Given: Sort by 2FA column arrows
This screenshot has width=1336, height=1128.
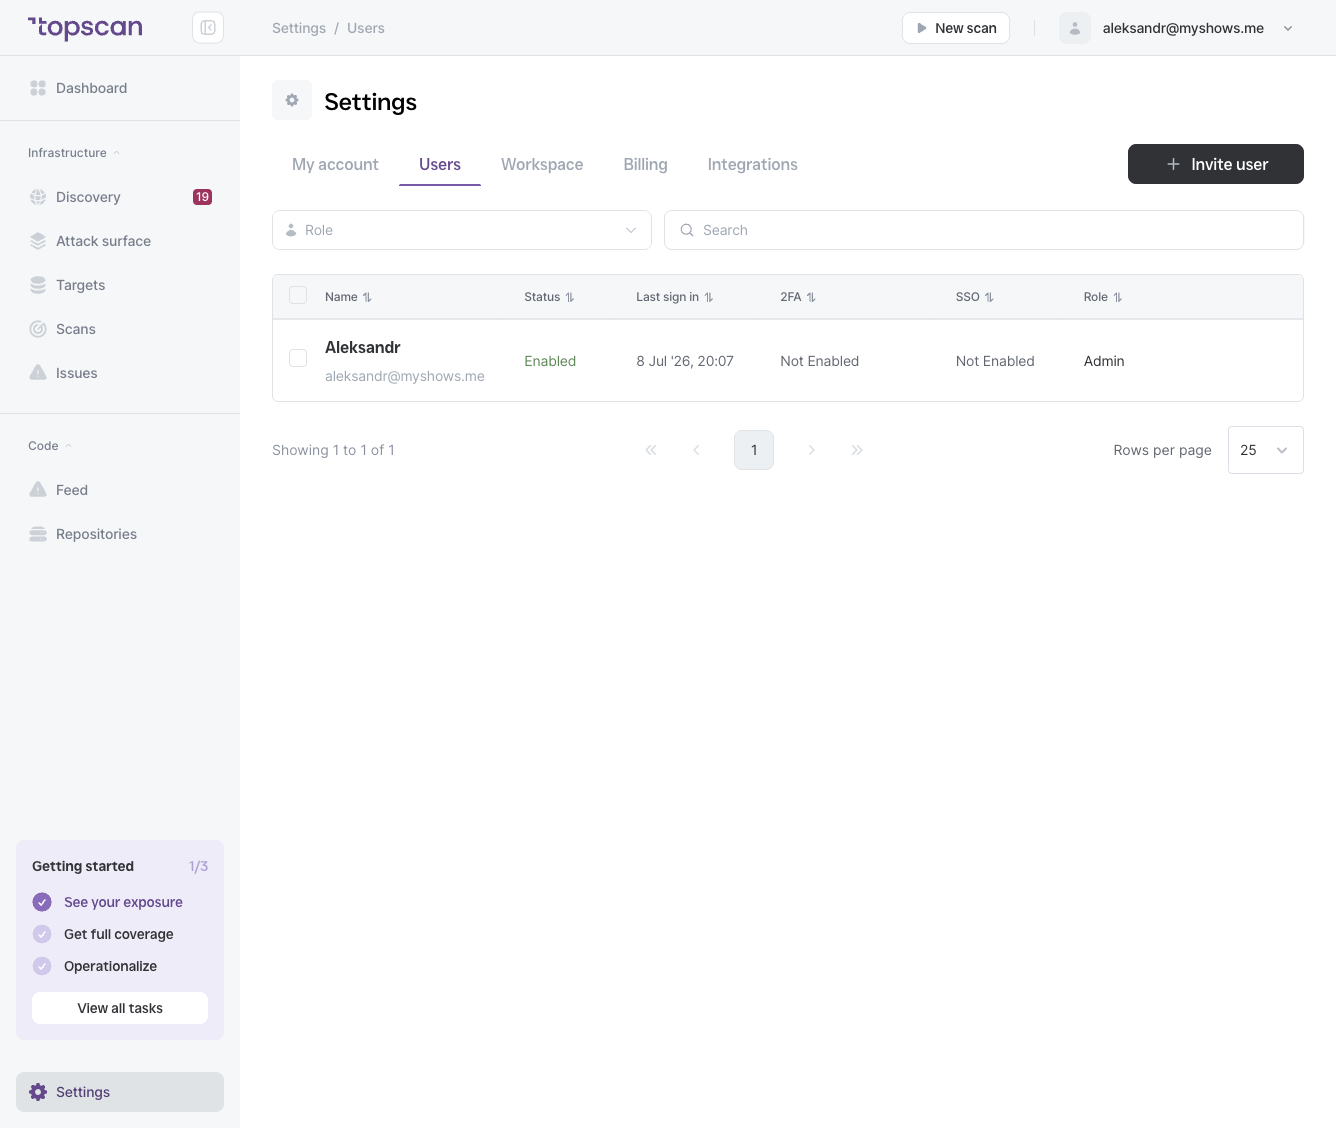Looking at the screenshot, I should click(811, 297).
